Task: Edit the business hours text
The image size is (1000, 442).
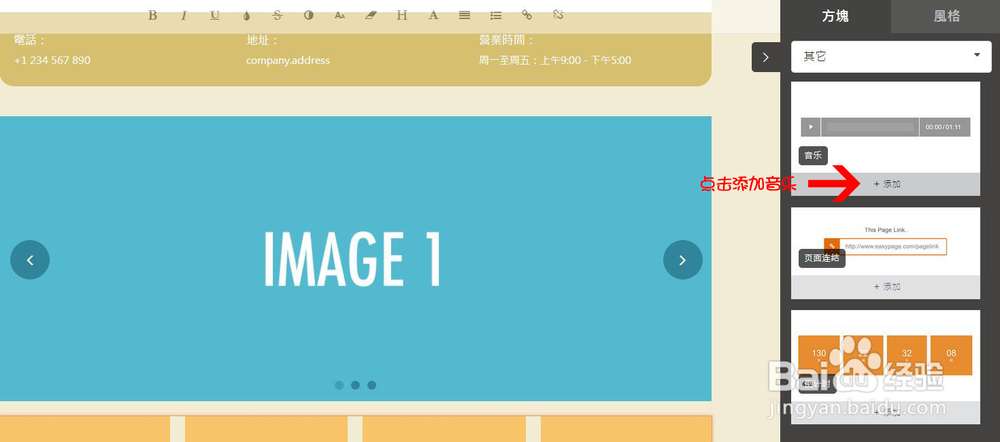Action: click(x=555, y=61)
